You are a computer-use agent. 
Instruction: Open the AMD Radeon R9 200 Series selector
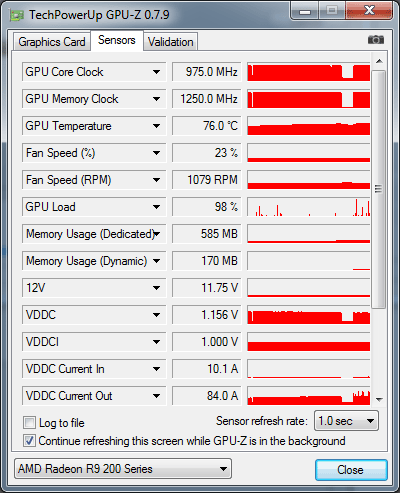[x=123, y=469]
